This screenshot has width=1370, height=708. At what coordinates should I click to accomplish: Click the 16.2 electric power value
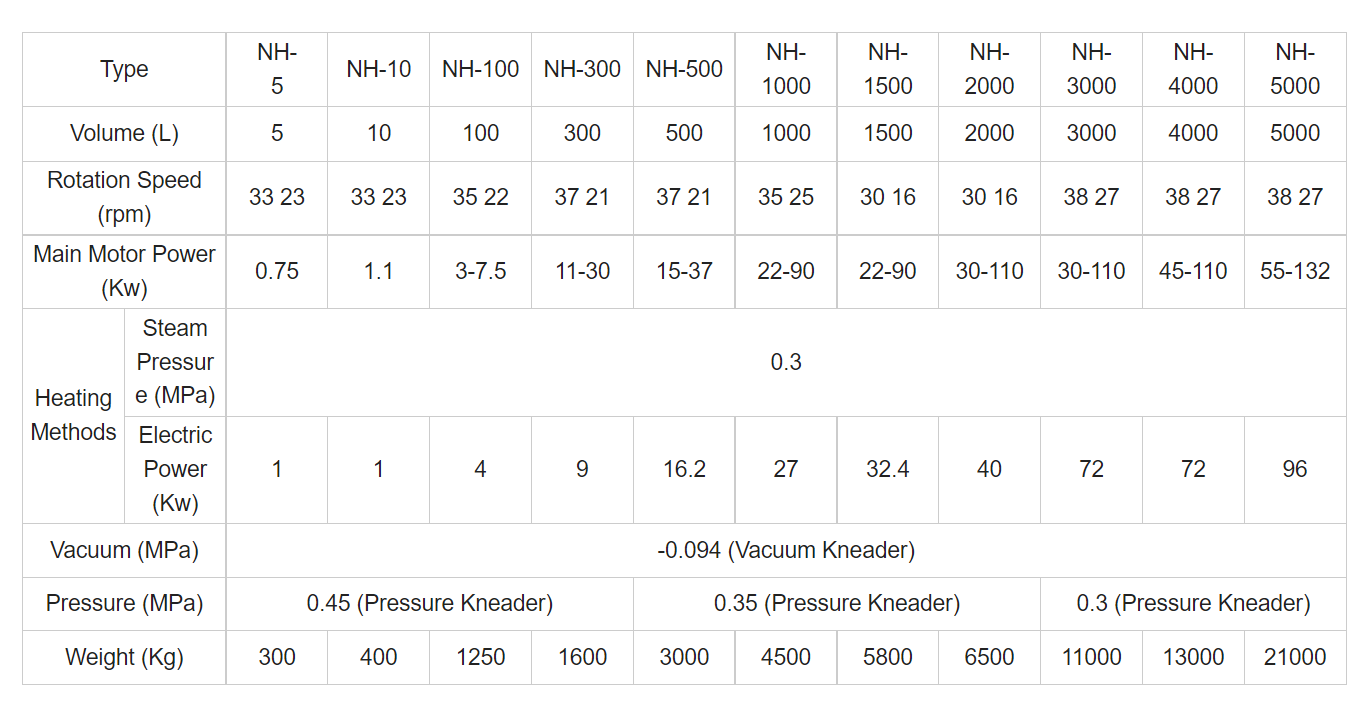click(684, 469)
